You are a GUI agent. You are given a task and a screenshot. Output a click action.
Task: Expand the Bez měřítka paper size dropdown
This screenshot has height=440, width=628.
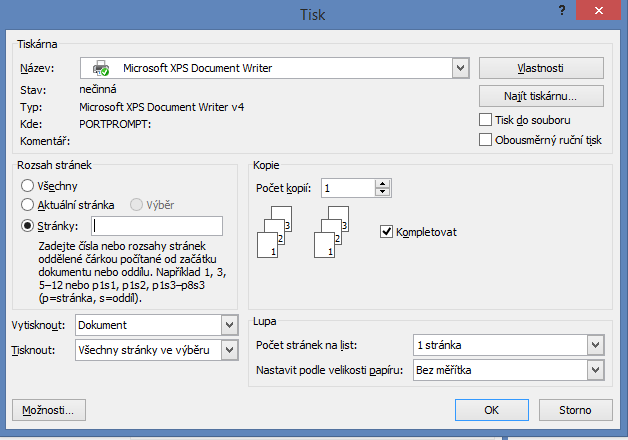[x=596, y=370]
